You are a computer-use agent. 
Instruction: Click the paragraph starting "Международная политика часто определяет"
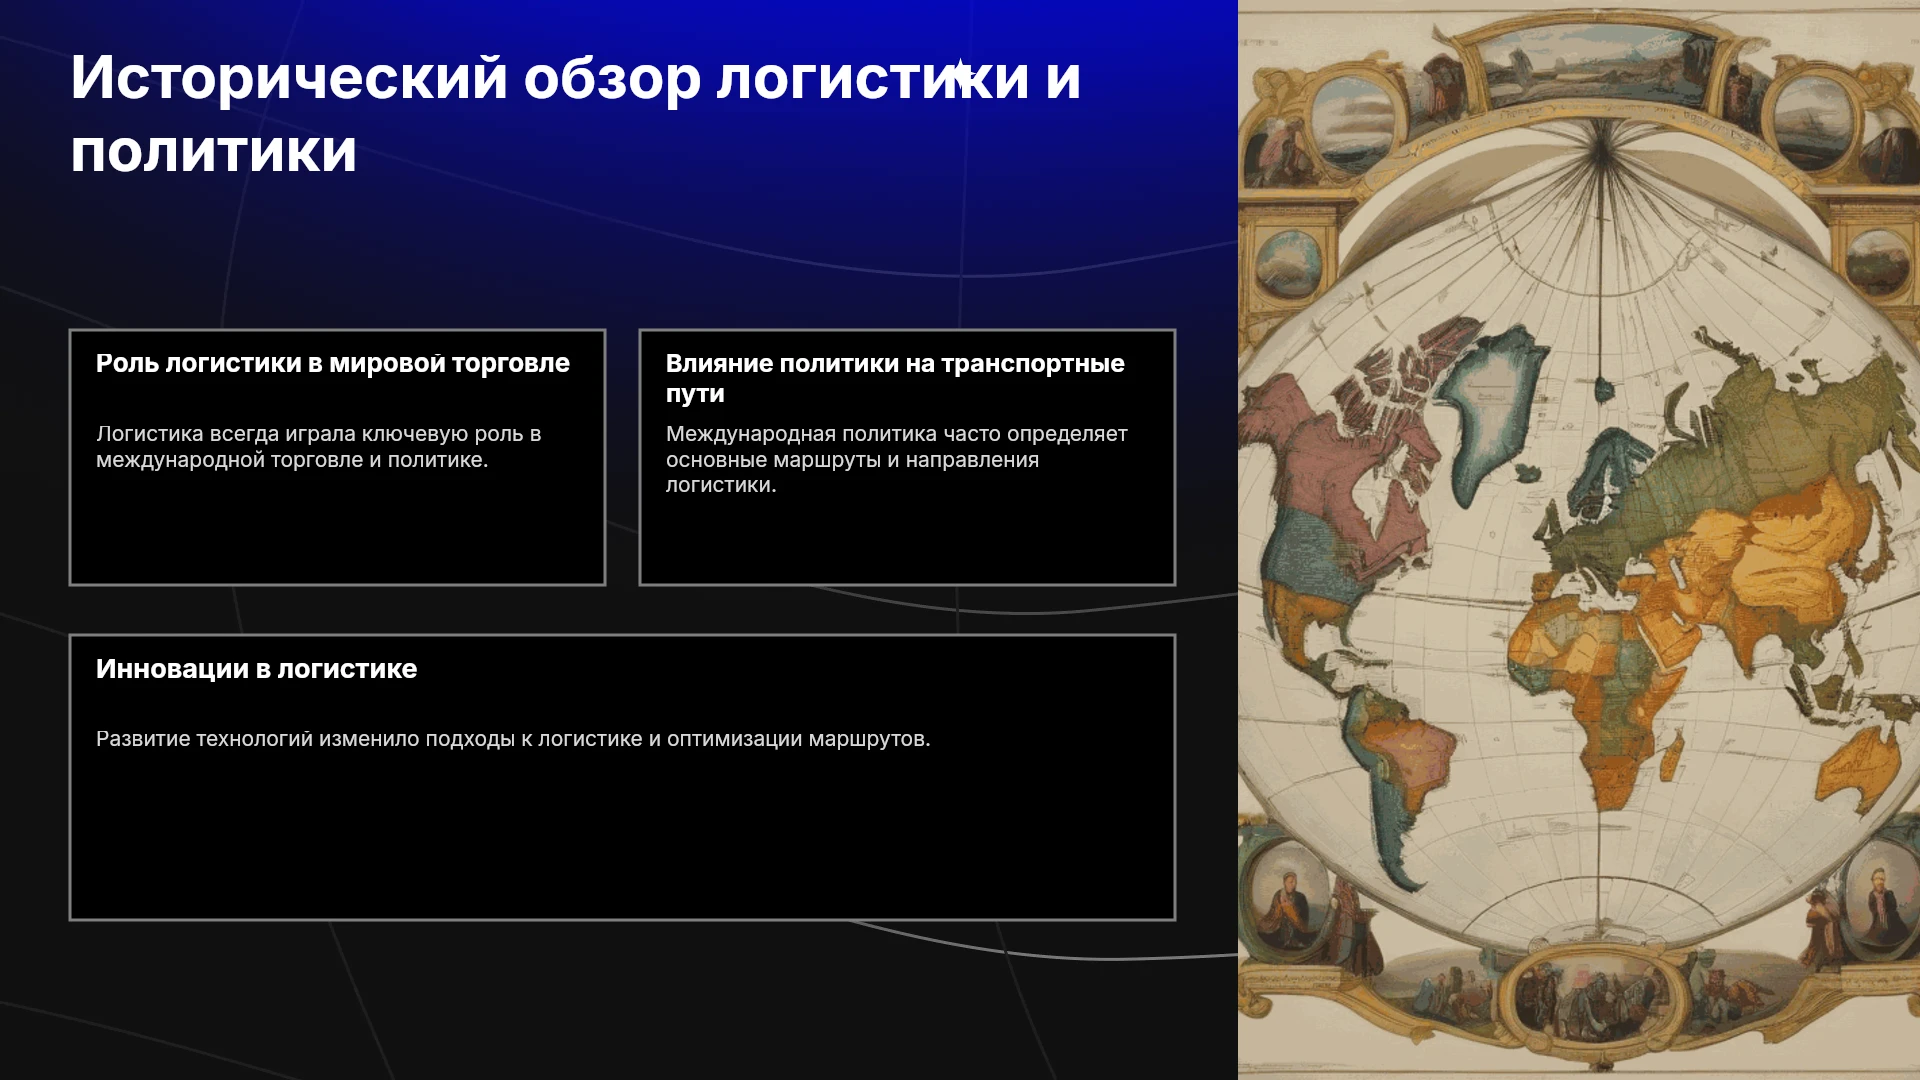coord(896,459)
